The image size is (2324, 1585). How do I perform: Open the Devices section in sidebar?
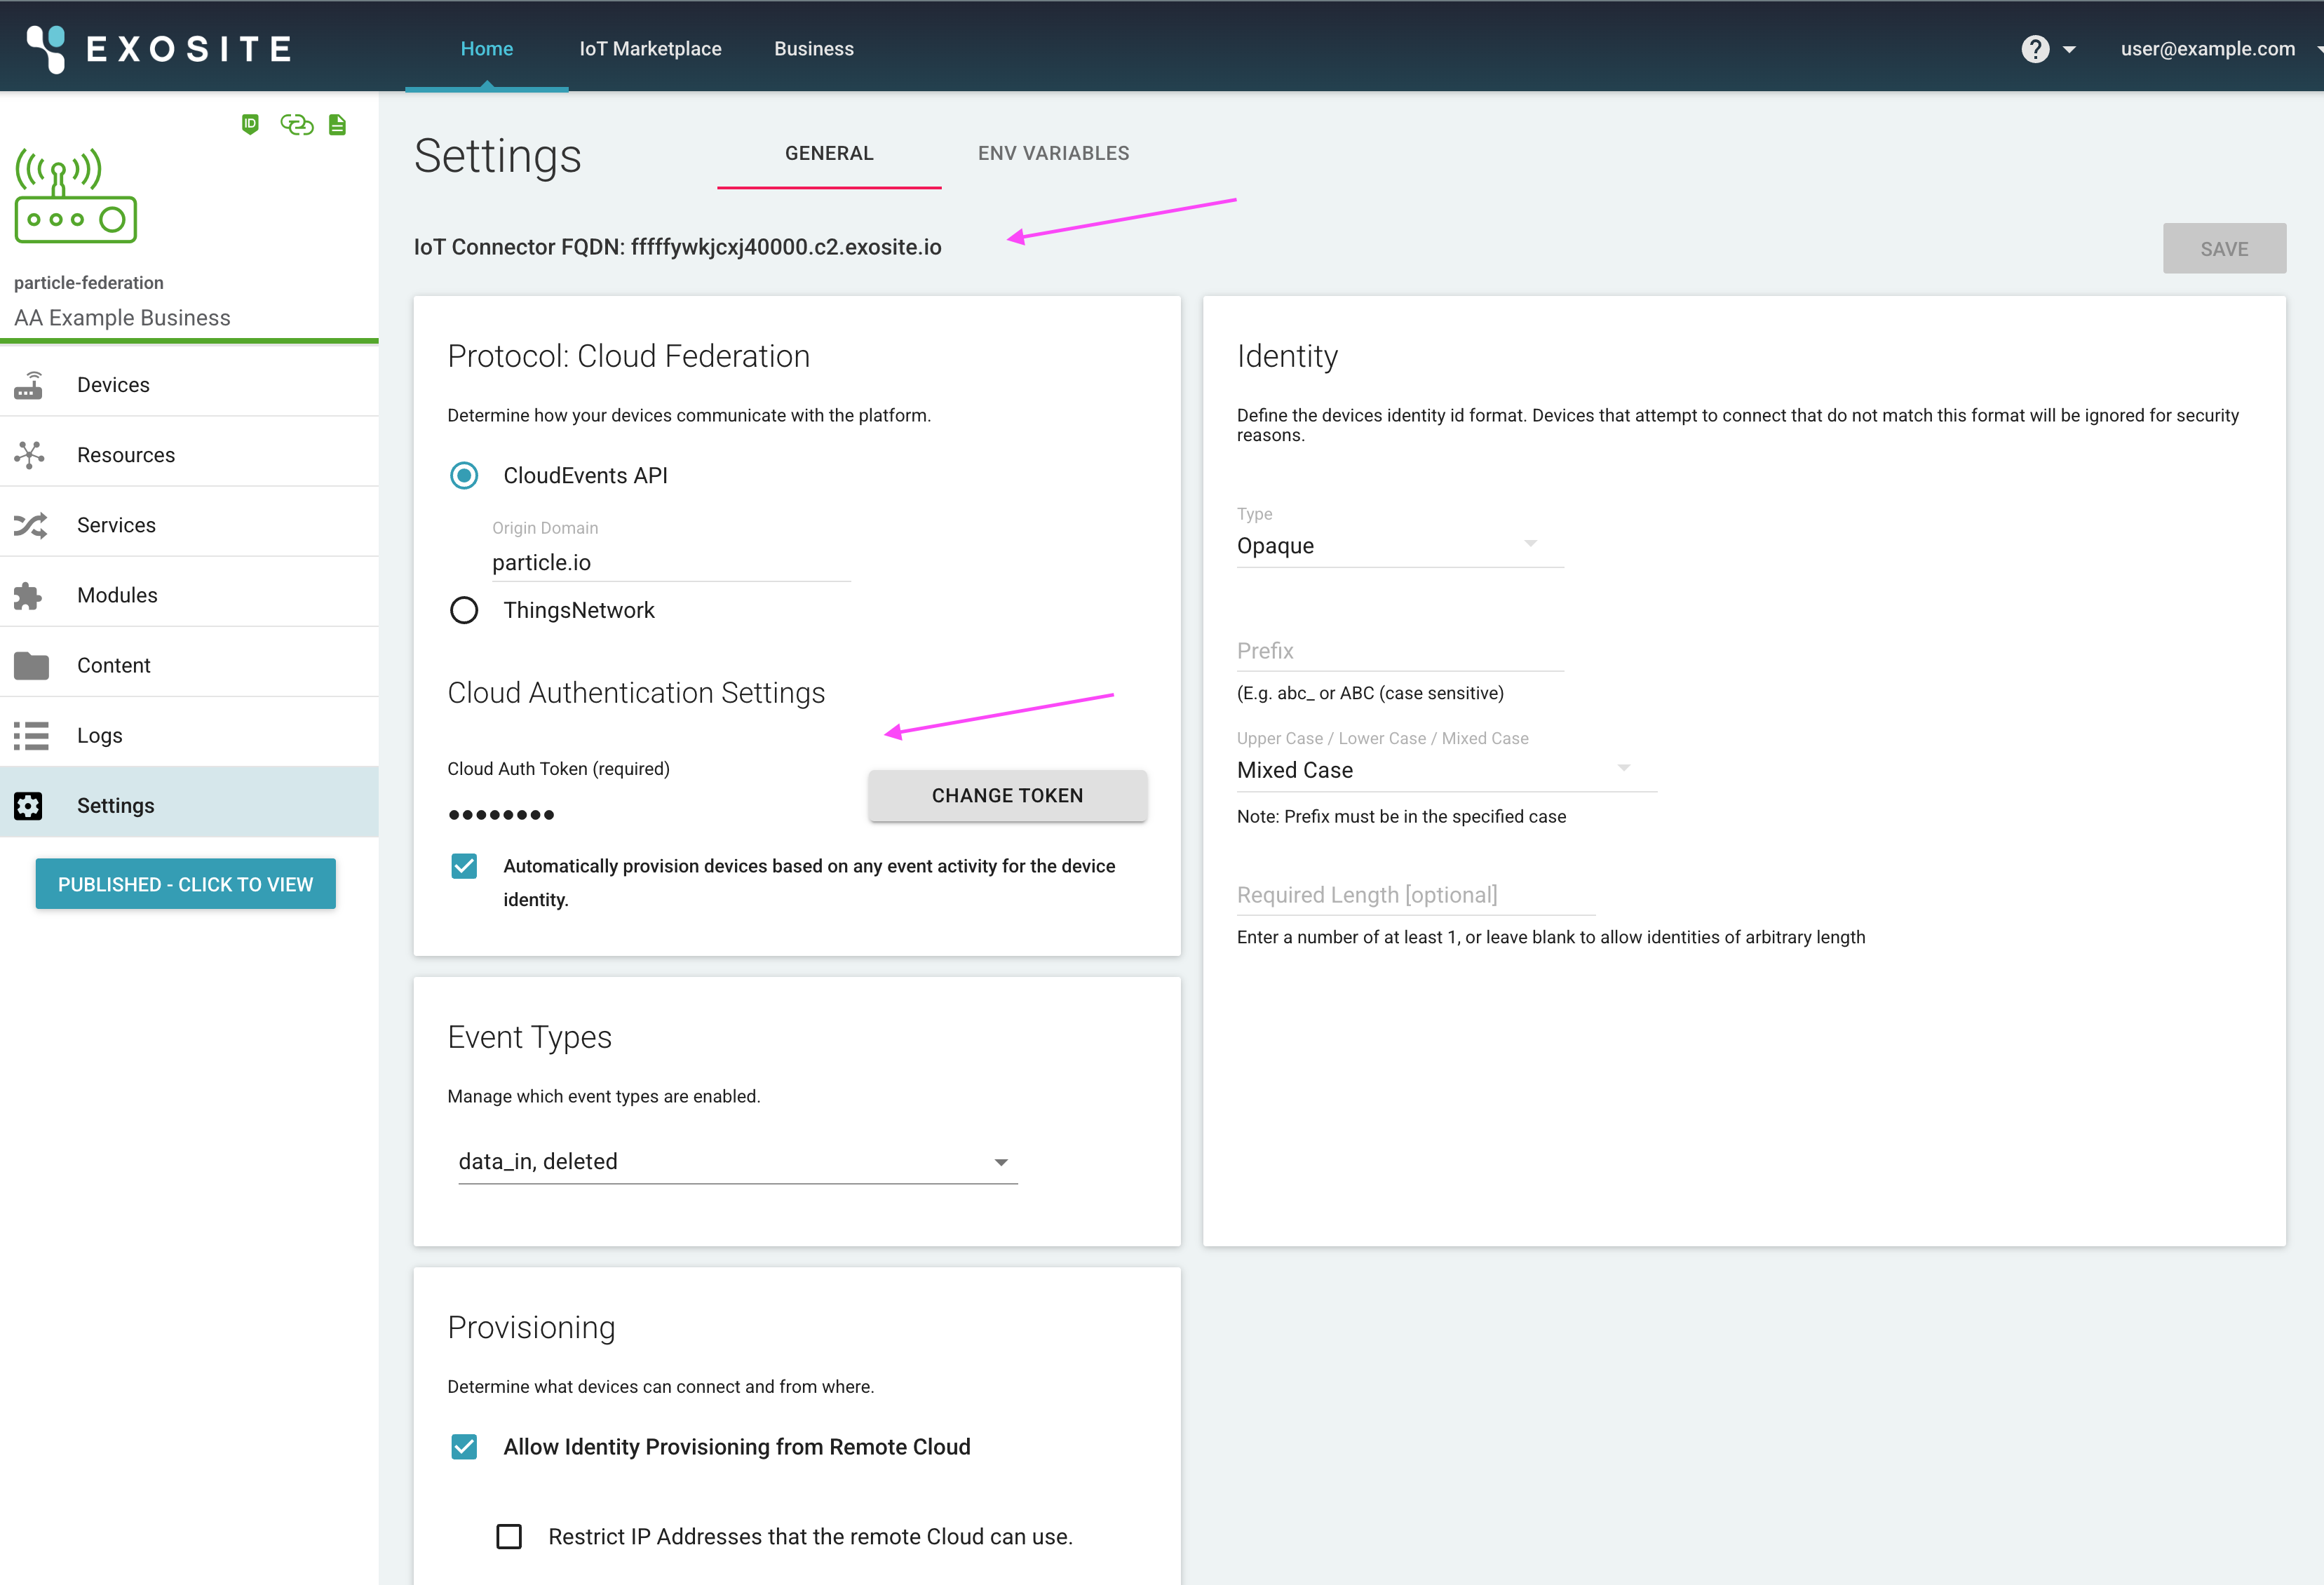coord(112,384)
